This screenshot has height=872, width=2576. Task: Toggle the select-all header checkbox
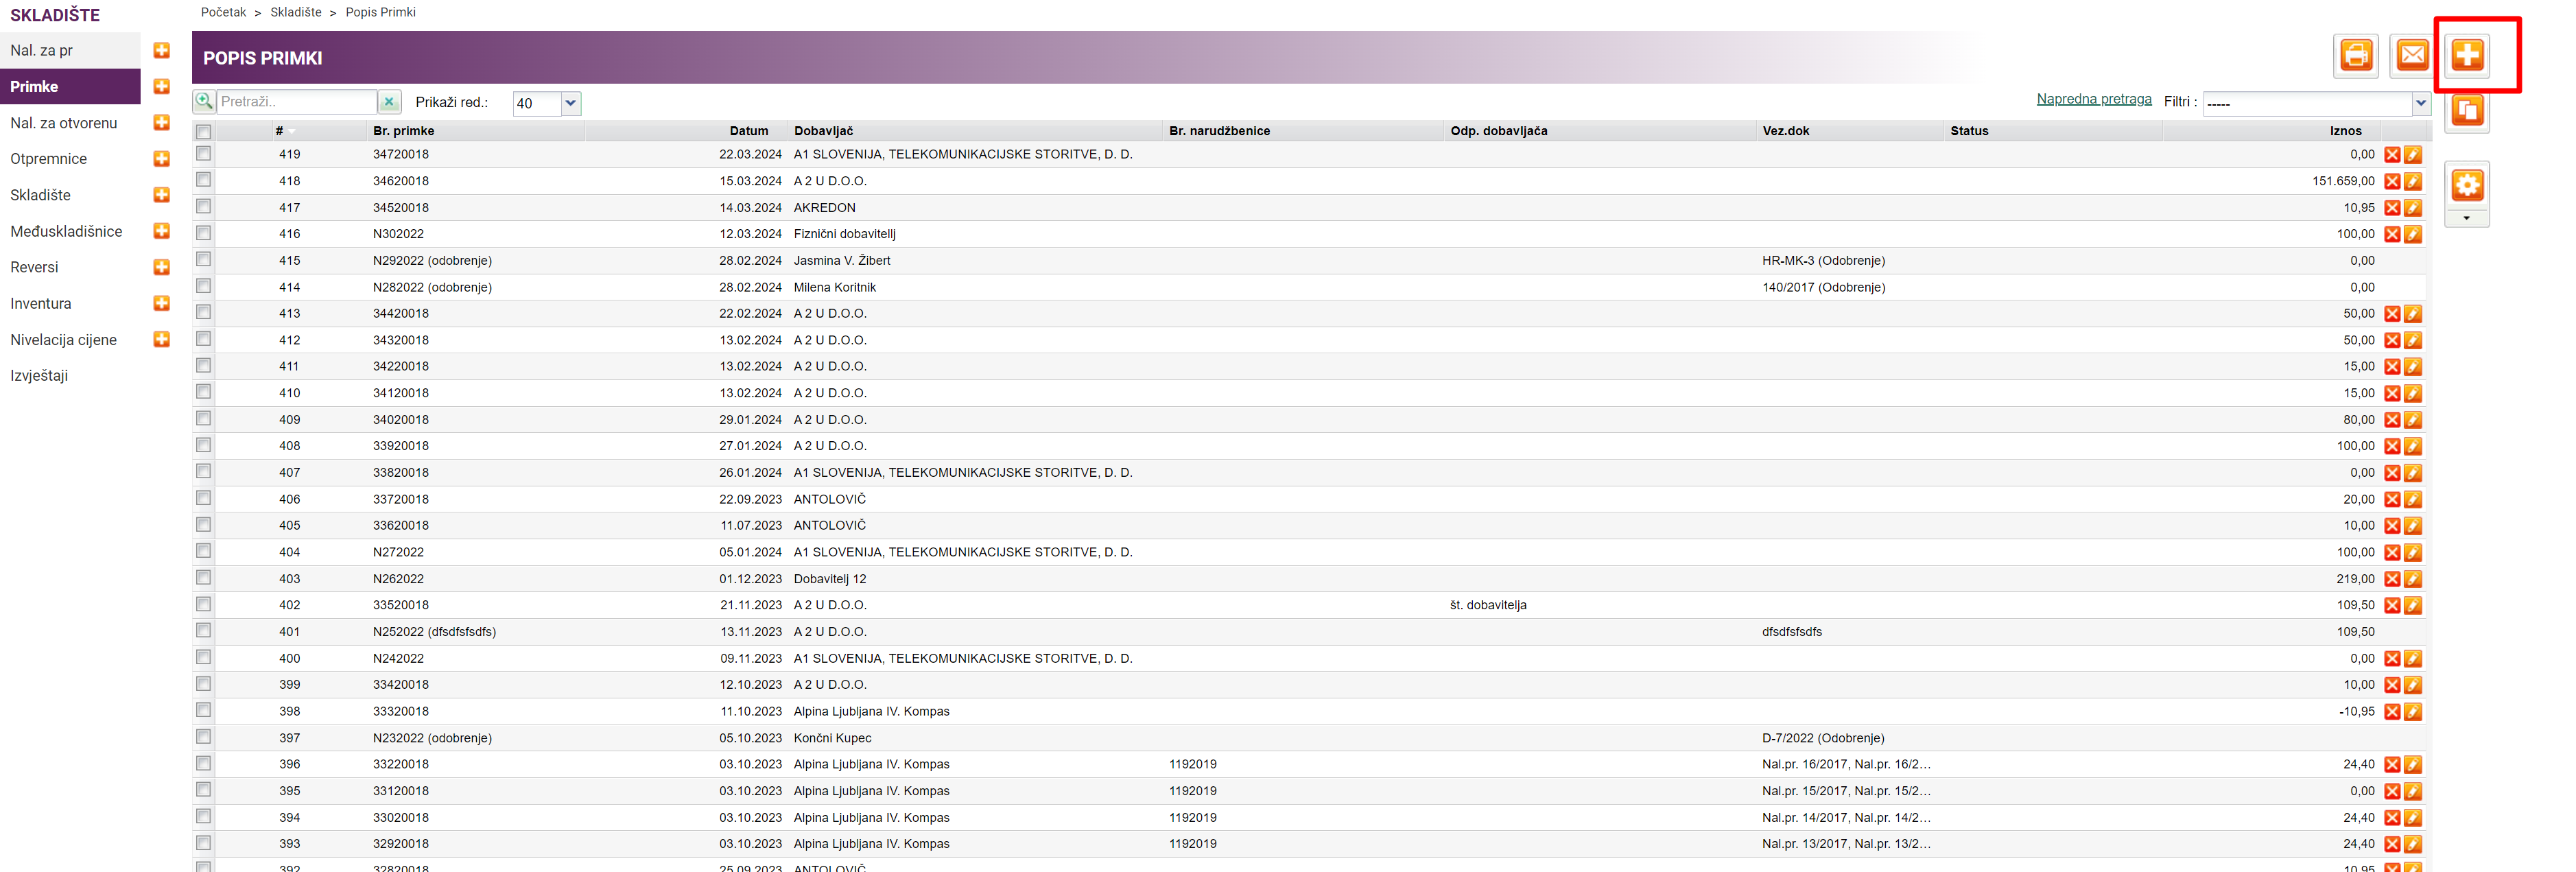tap(204, 132)
